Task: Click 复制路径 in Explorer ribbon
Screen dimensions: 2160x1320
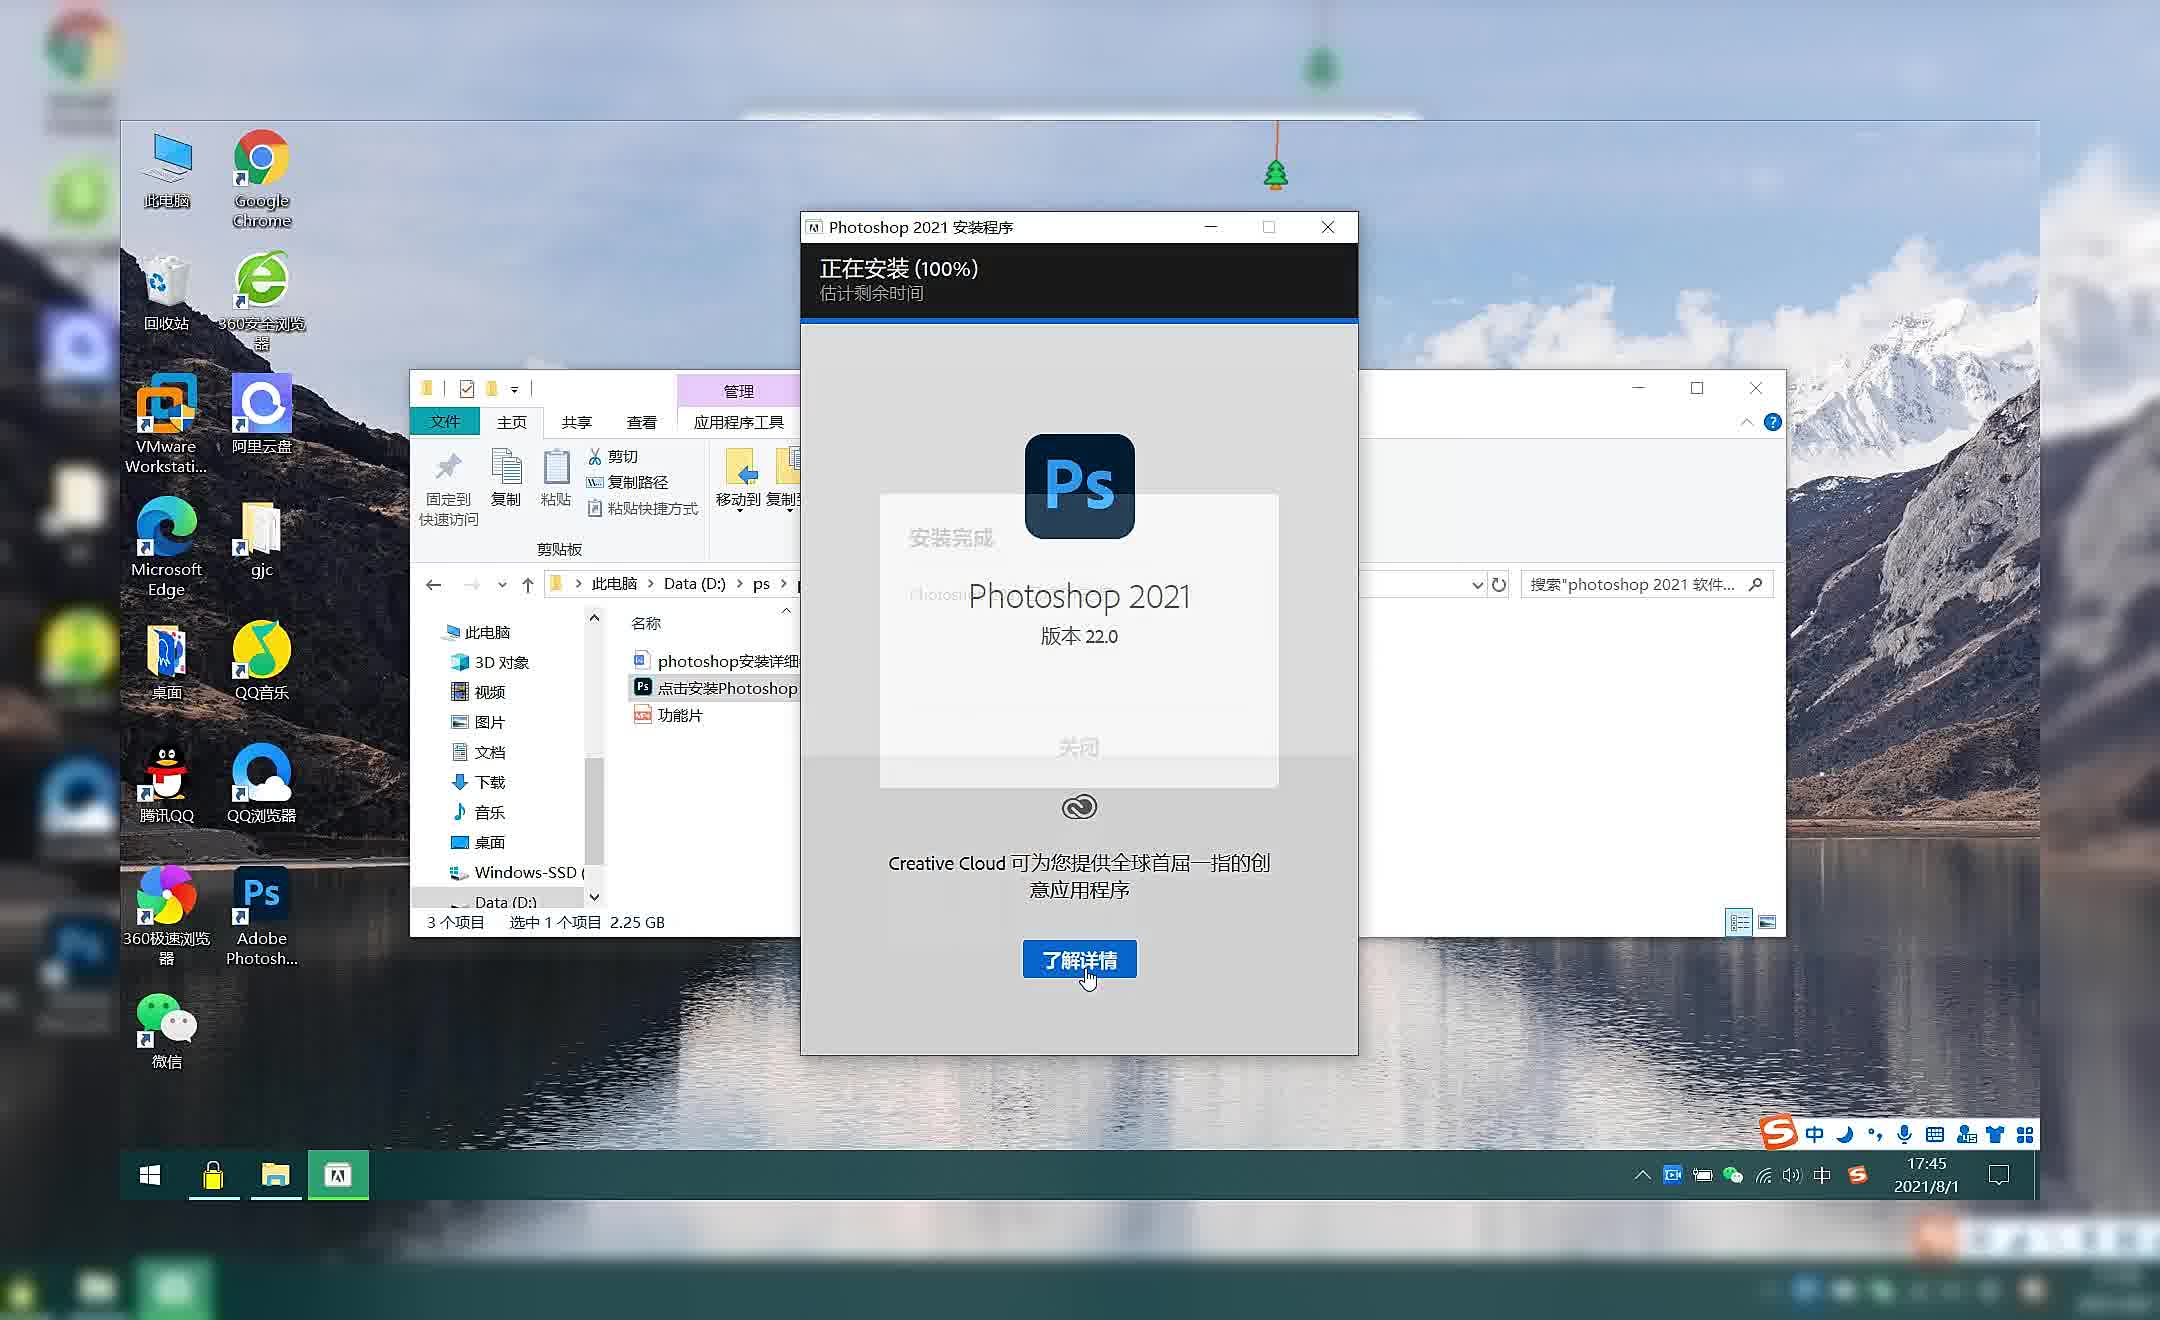Action: [x=627, y=482]
